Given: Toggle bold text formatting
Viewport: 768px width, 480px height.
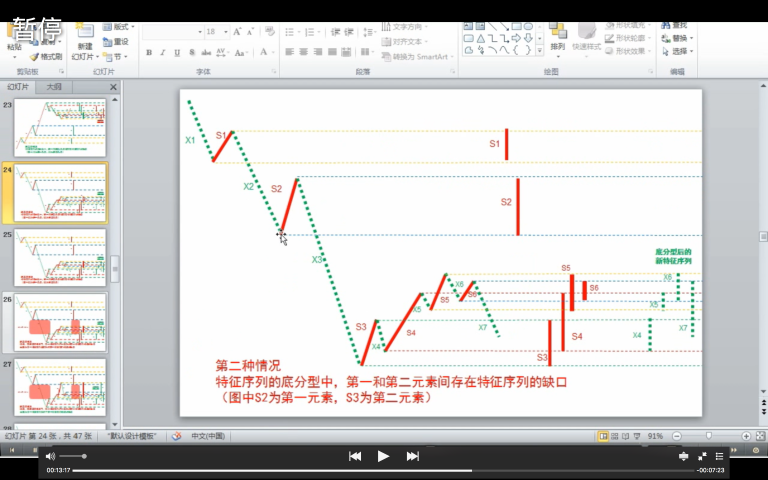Looking at the screenshot, I should (148, 51).
